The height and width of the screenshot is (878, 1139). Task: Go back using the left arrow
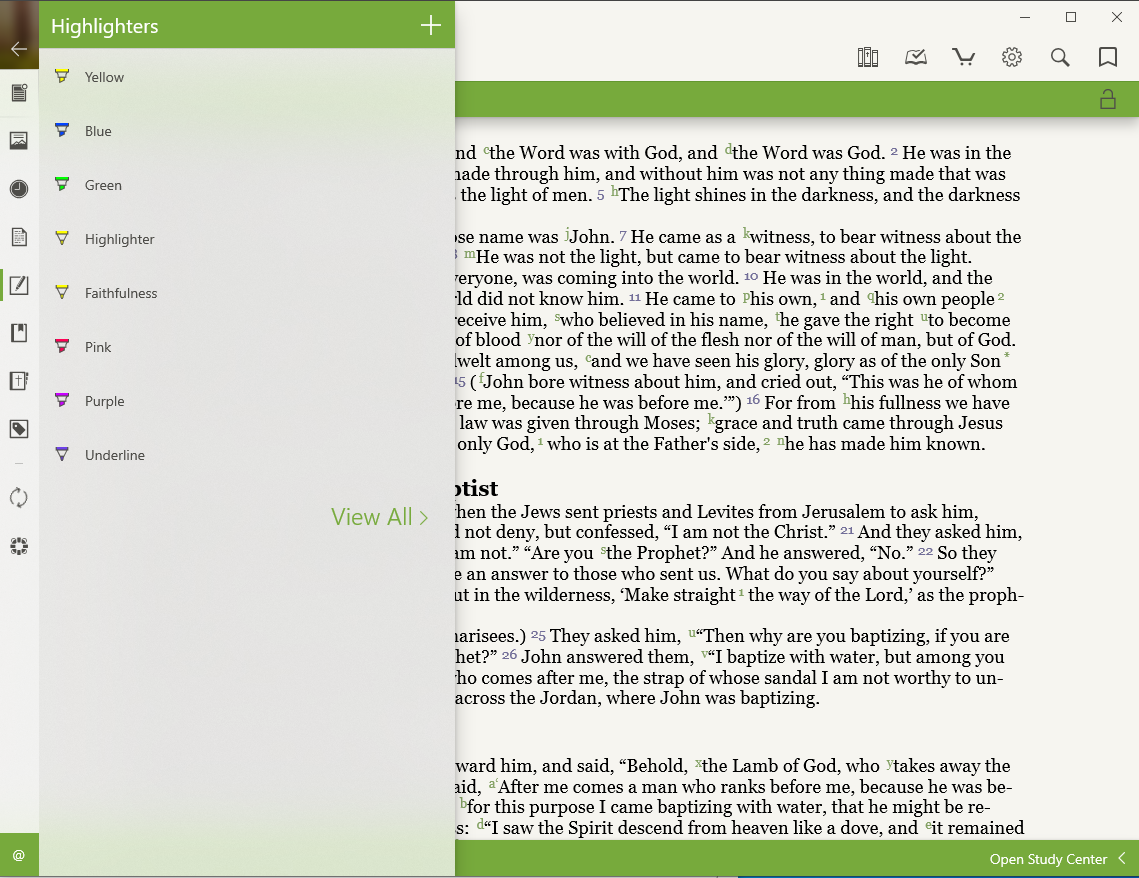pos(18,48)
